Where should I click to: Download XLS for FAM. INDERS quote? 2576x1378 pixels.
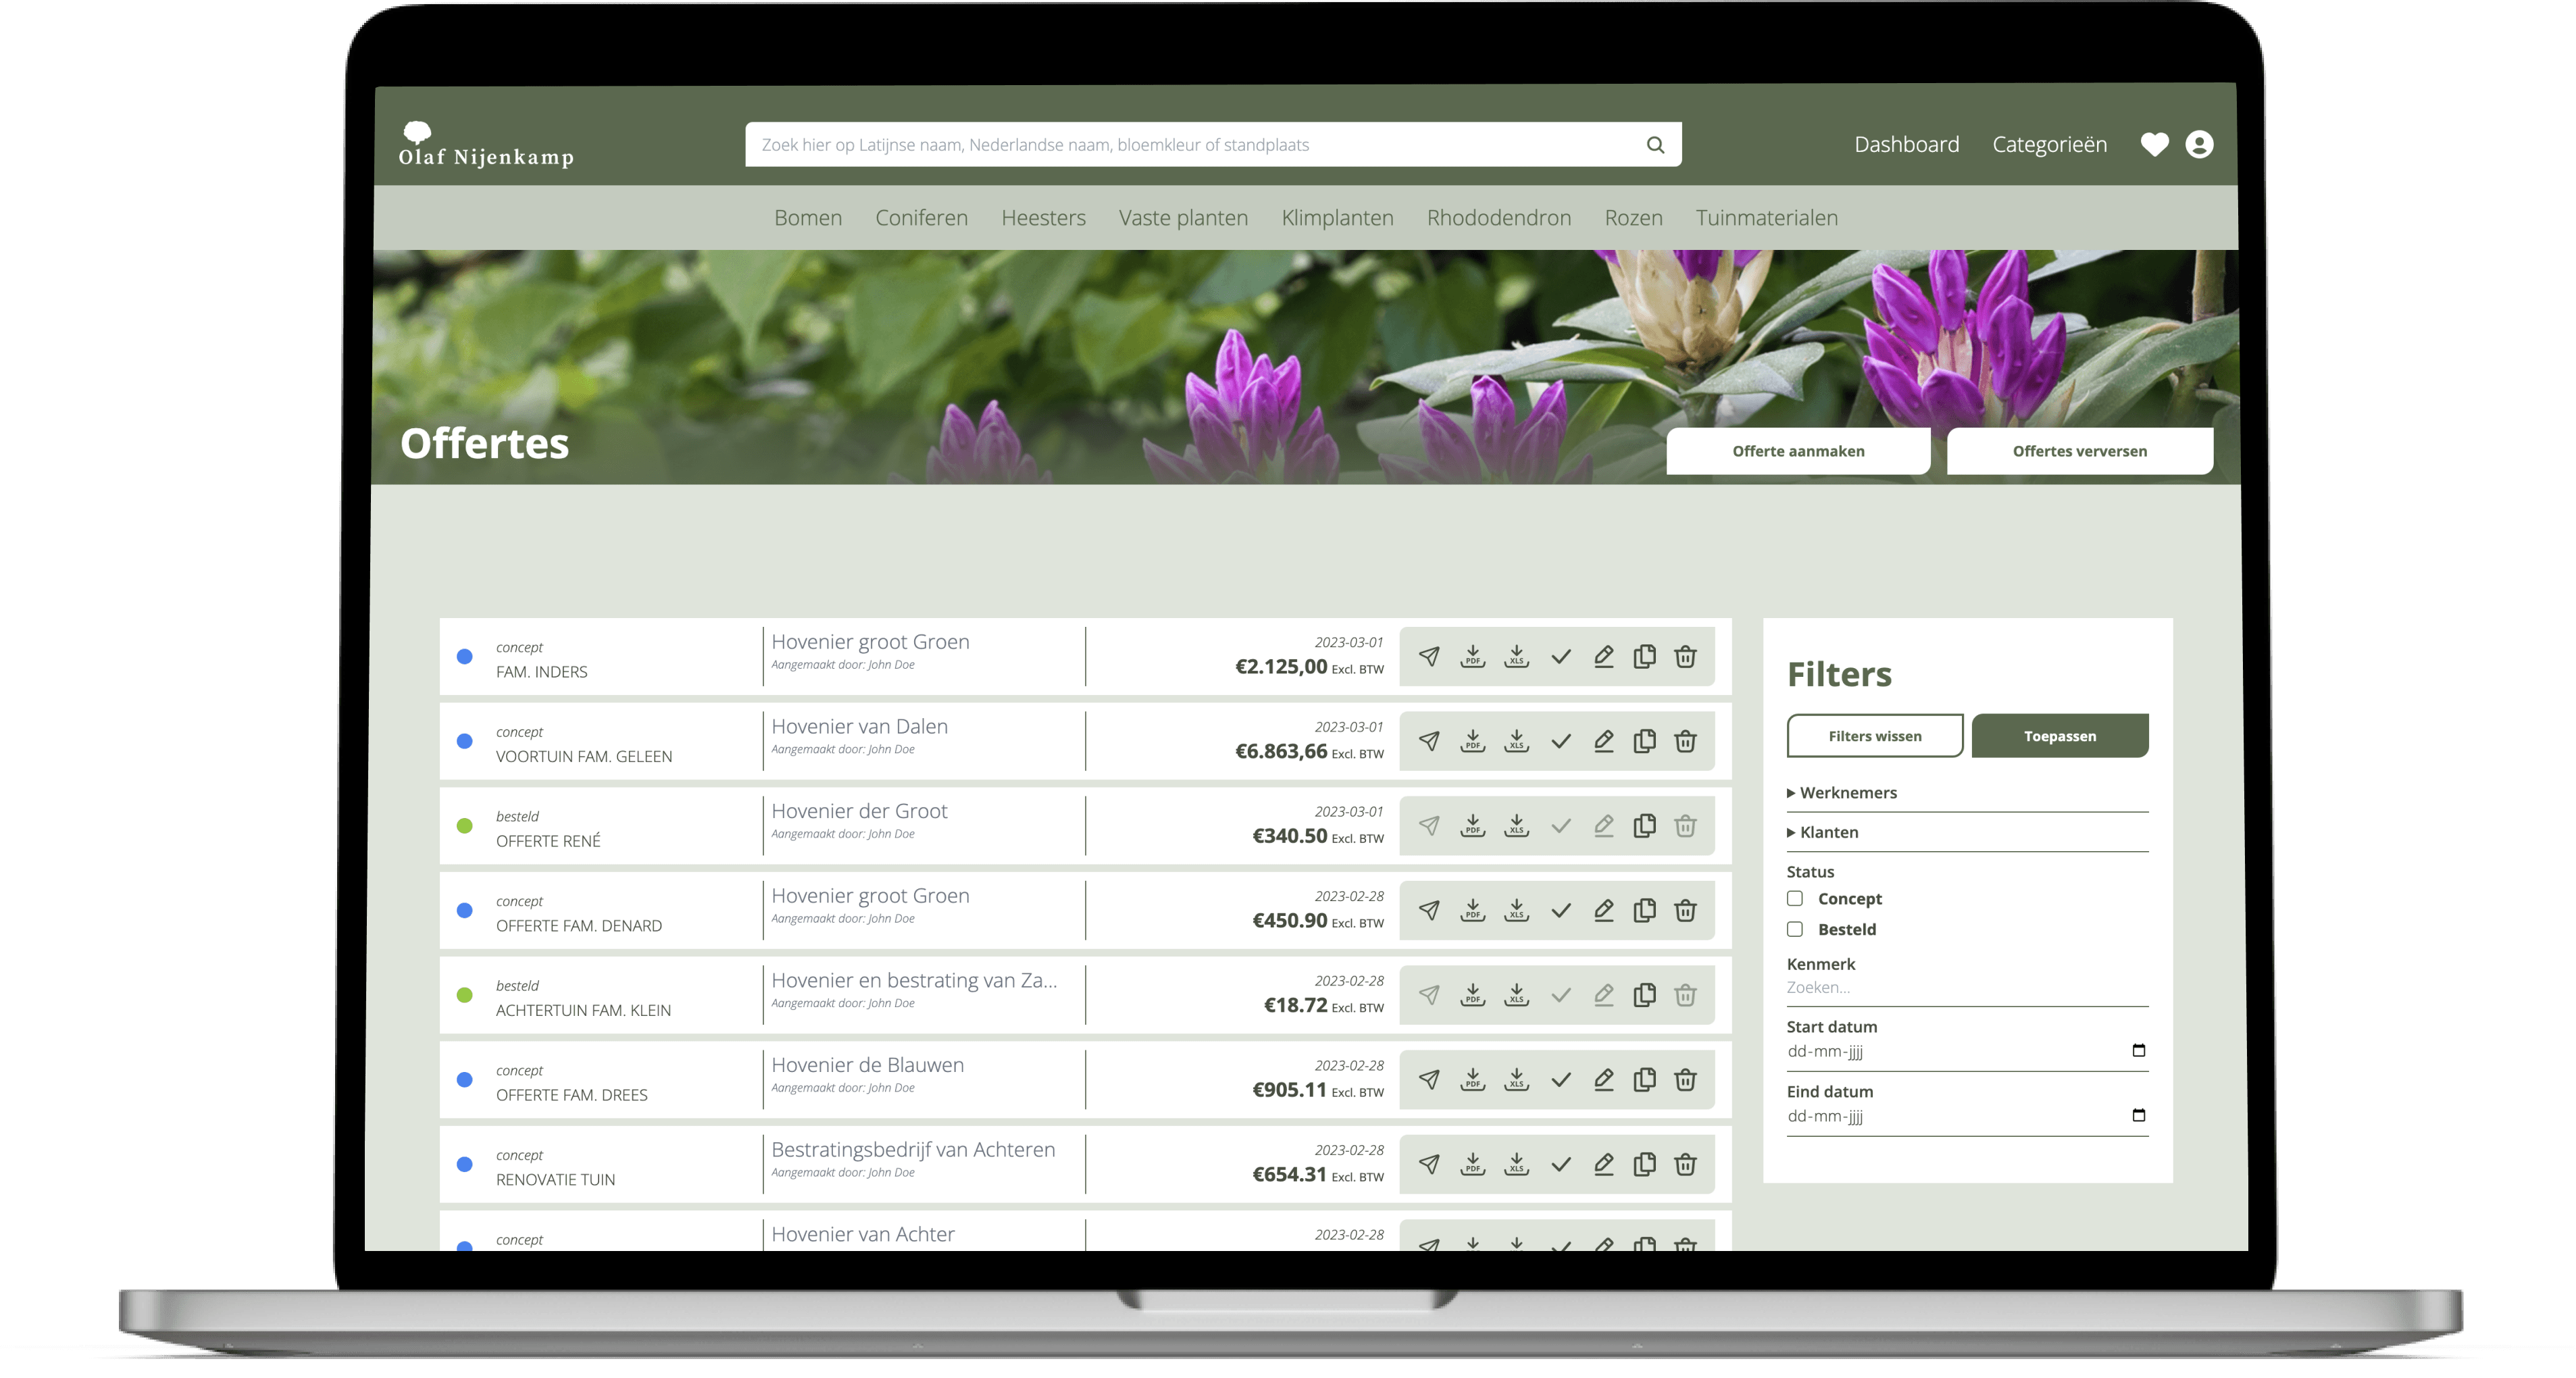tap(1517, 657)
